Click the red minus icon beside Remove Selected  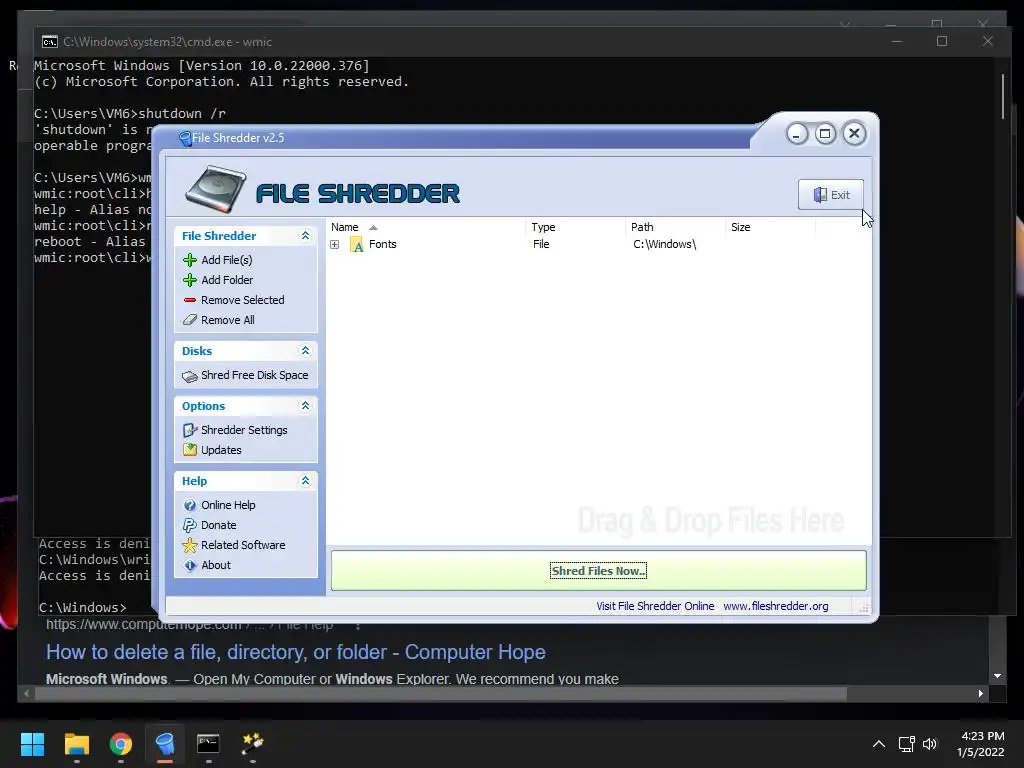click(x=190, y=300)
